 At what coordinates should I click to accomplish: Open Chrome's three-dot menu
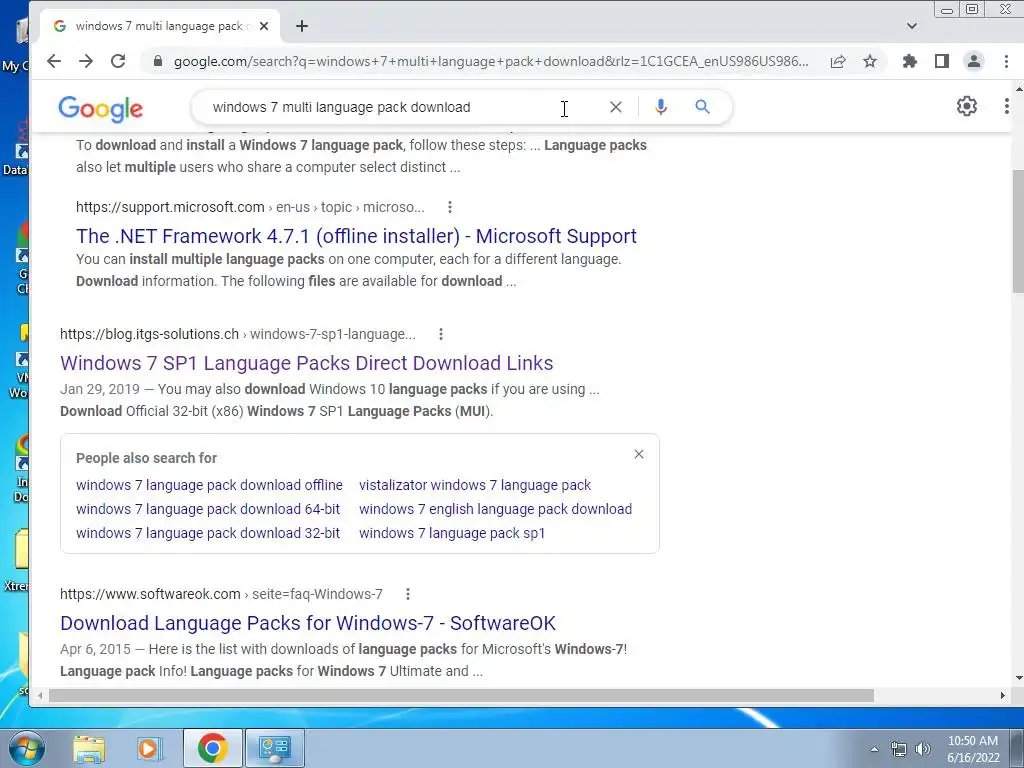[x=1006, y=61]
